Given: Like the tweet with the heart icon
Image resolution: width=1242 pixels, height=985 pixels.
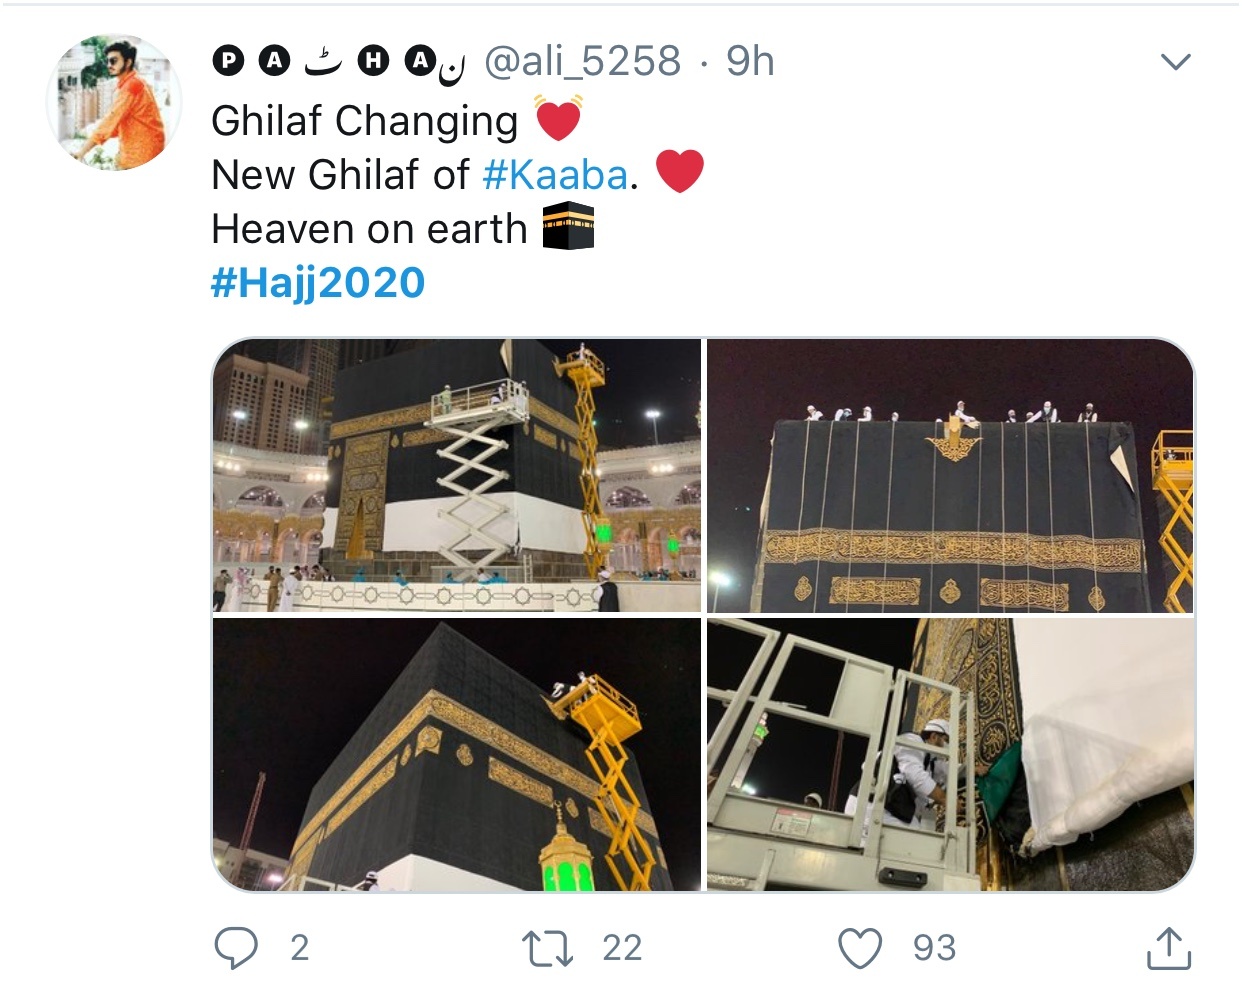Looking at the screenshot, I should 860,948.
